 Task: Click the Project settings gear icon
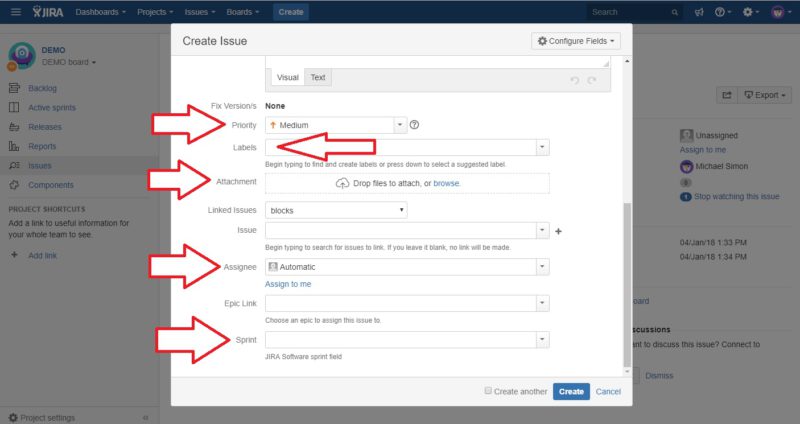[13, 417]
